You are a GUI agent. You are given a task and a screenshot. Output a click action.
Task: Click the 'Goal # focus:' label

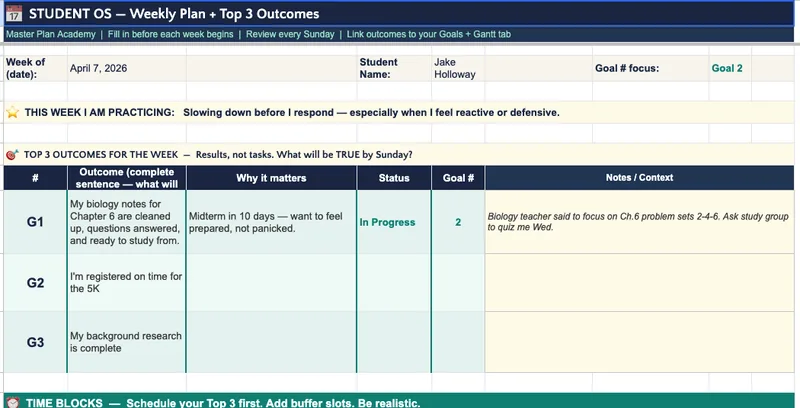627,68
